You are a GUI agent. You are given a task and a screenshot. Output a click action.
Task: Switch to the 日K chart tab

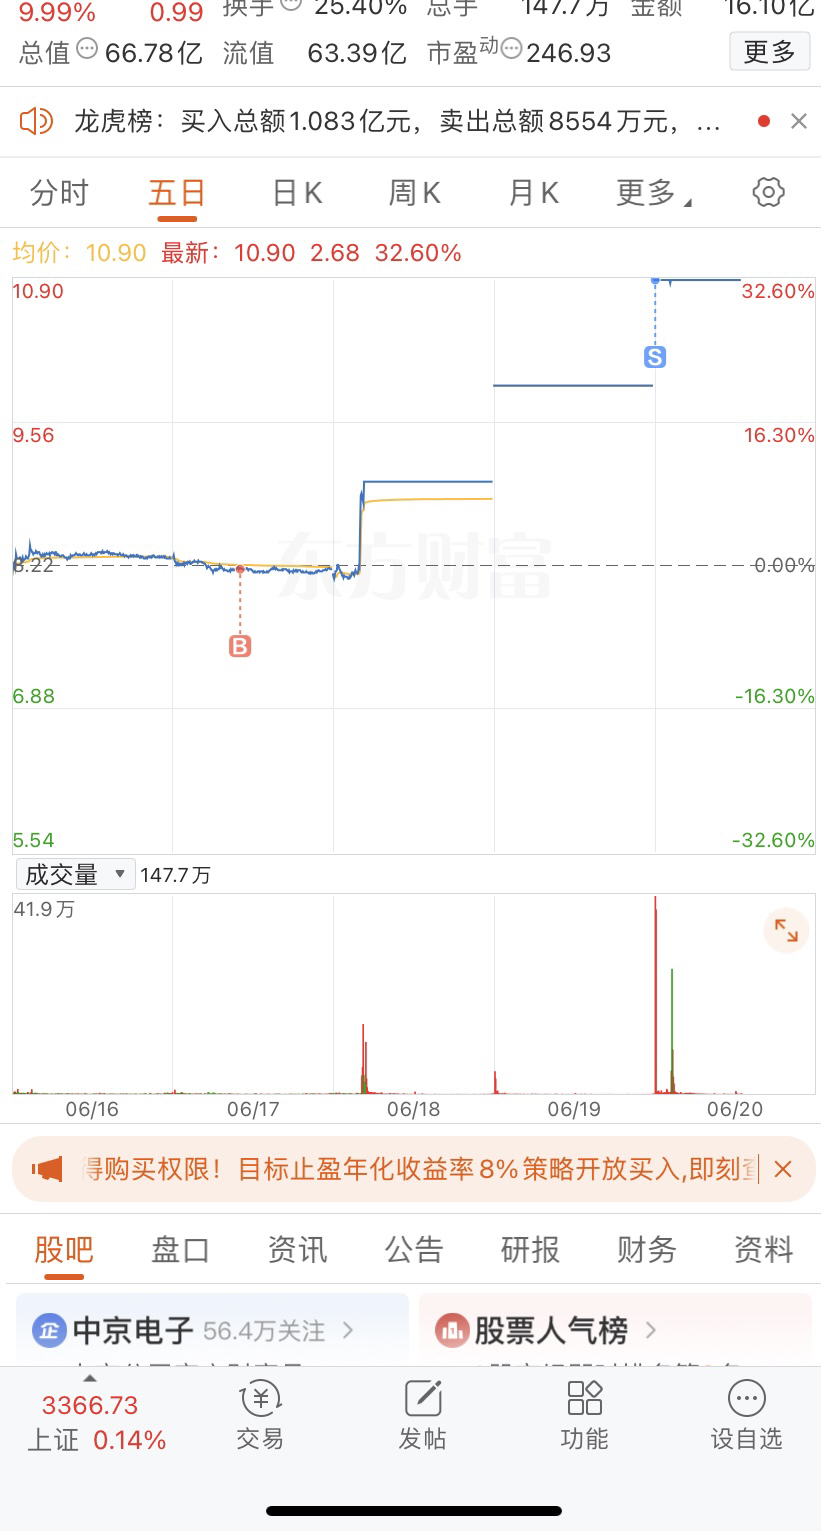(x=297, y=192)
